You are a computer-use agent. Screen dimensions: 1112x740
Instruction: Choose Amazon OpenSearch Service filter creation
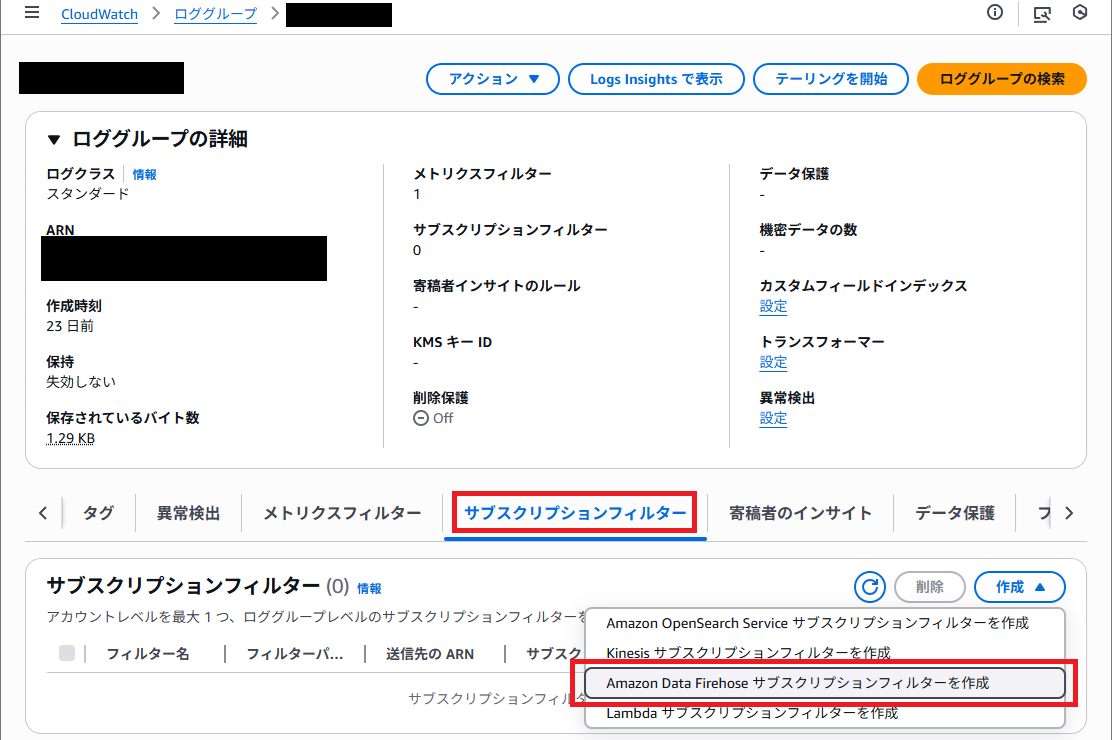[x=825, y=623]
